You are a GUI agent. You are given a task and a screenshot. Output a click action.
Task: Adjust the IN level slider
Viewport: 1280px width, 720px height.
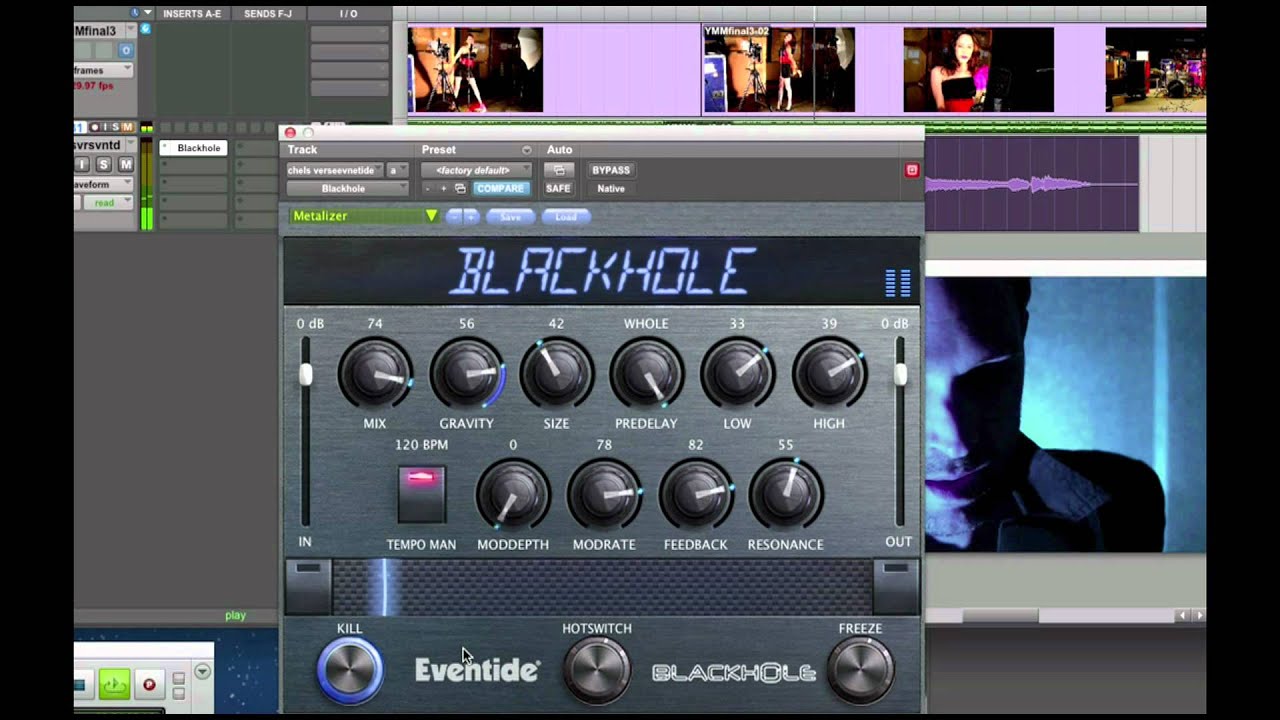pos(305,374)
